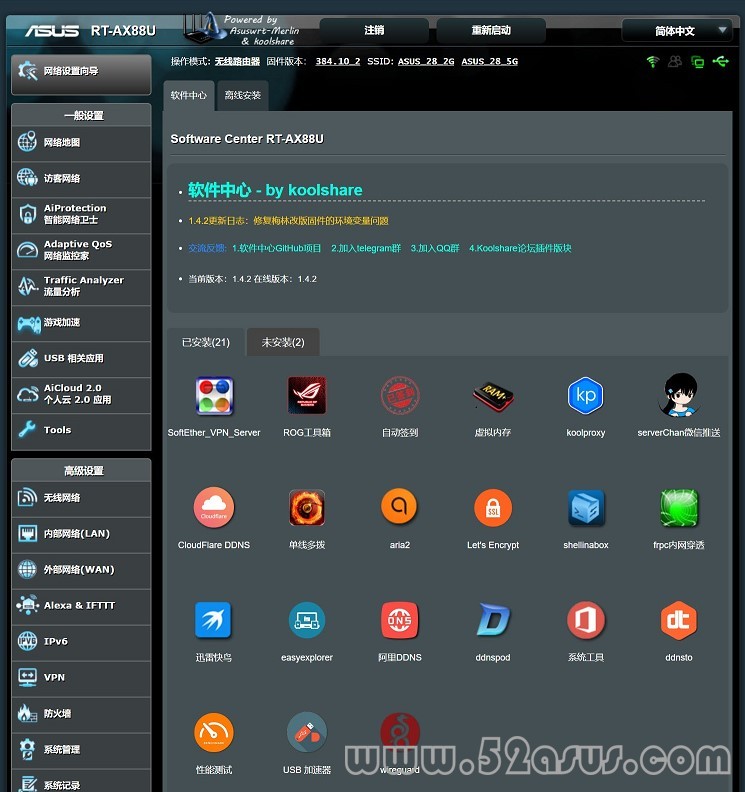Open the koolproxy plugin icon
This screenshot has height=792, width=745.
tap(585, 395)
